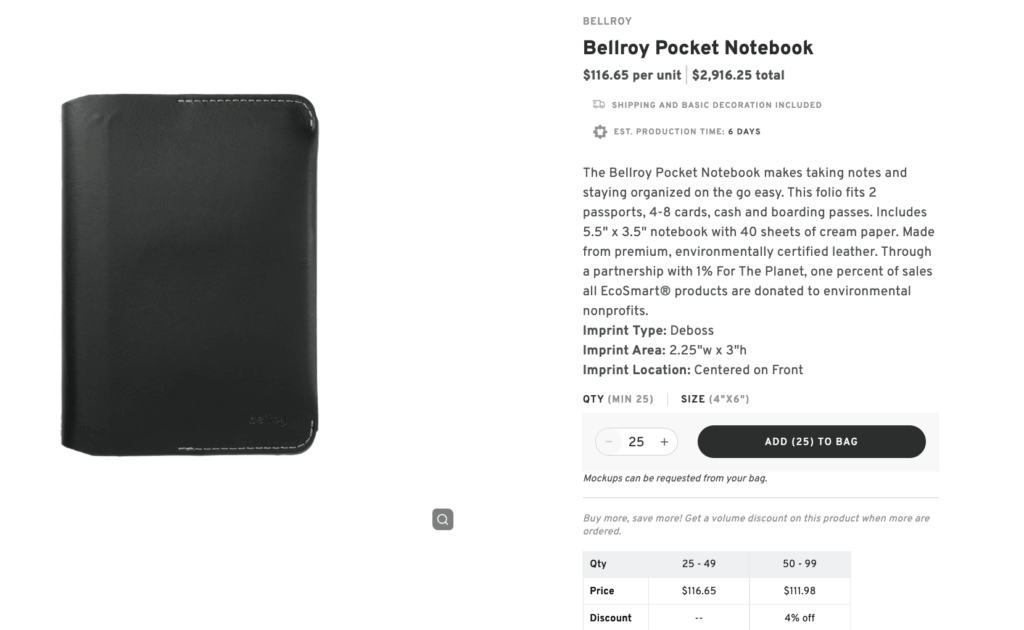Click the $116.65 per unit price

[x=632, y=74]
